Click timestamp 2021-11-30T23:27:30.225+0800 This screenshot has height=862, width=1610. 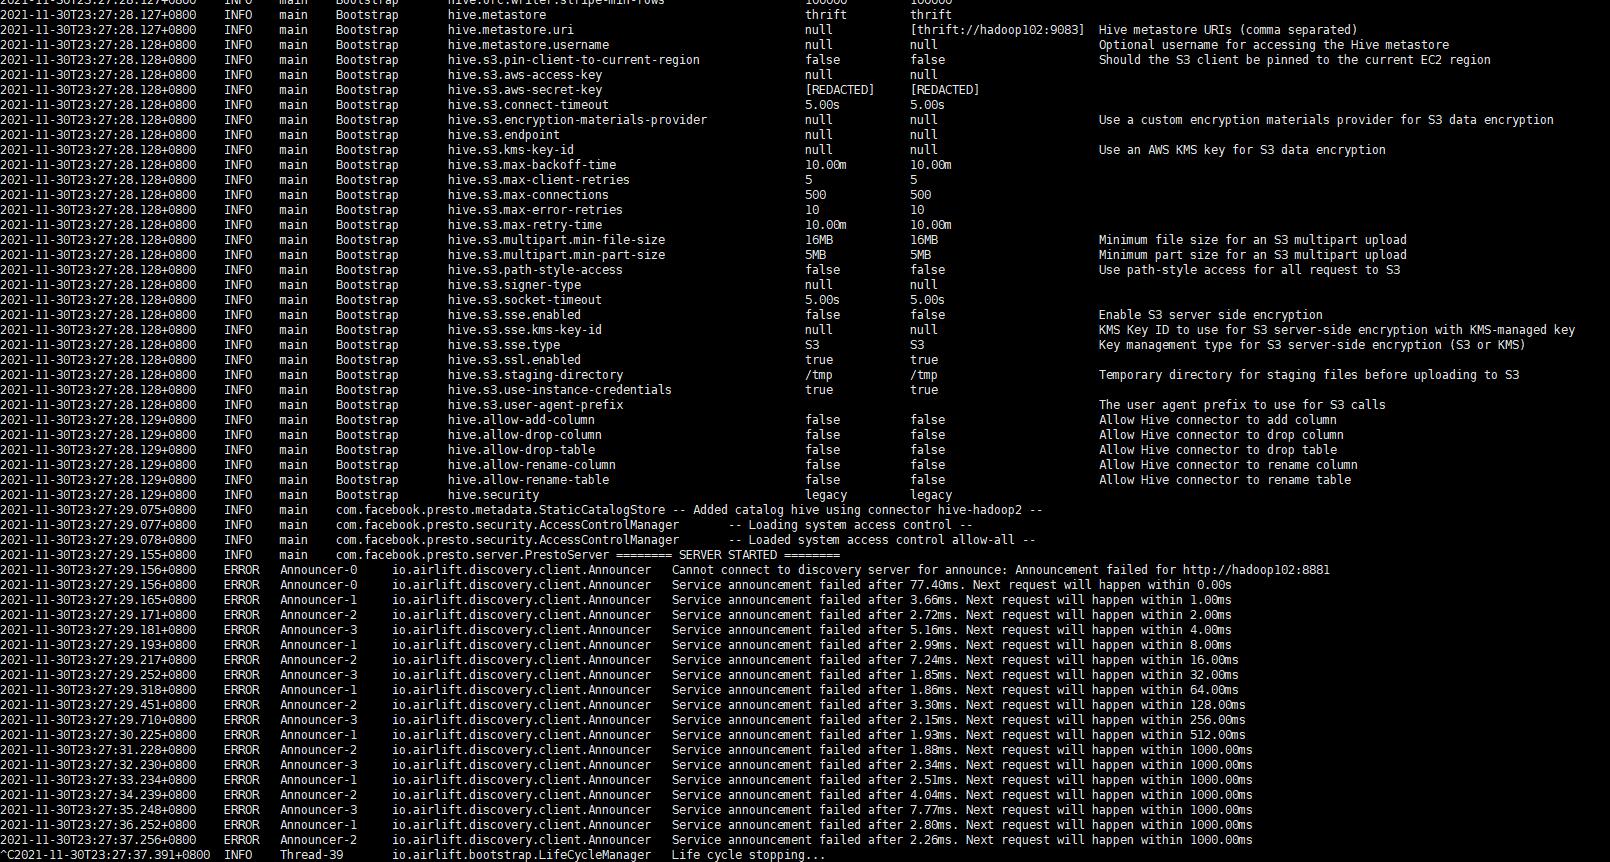click(98, 735)
